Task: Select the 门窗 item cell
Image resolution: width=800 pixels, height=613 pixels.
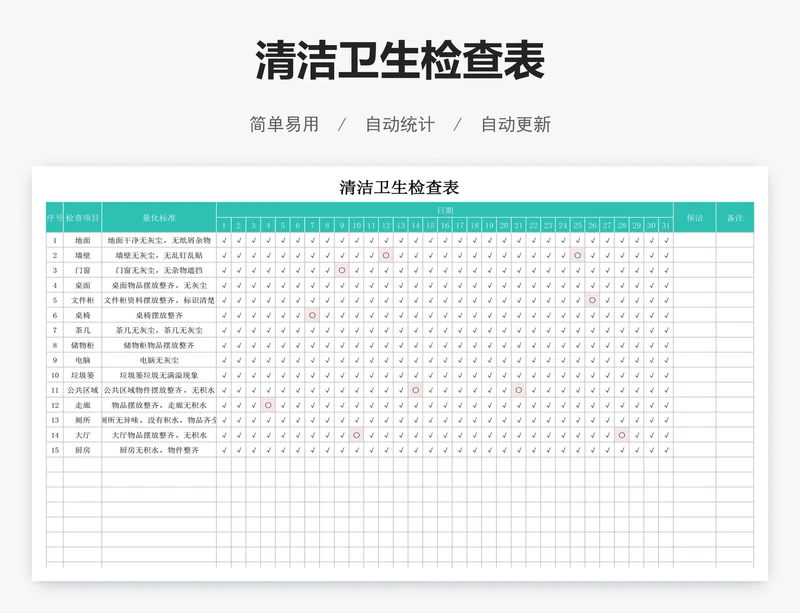Action: click(x=83, y=270)
